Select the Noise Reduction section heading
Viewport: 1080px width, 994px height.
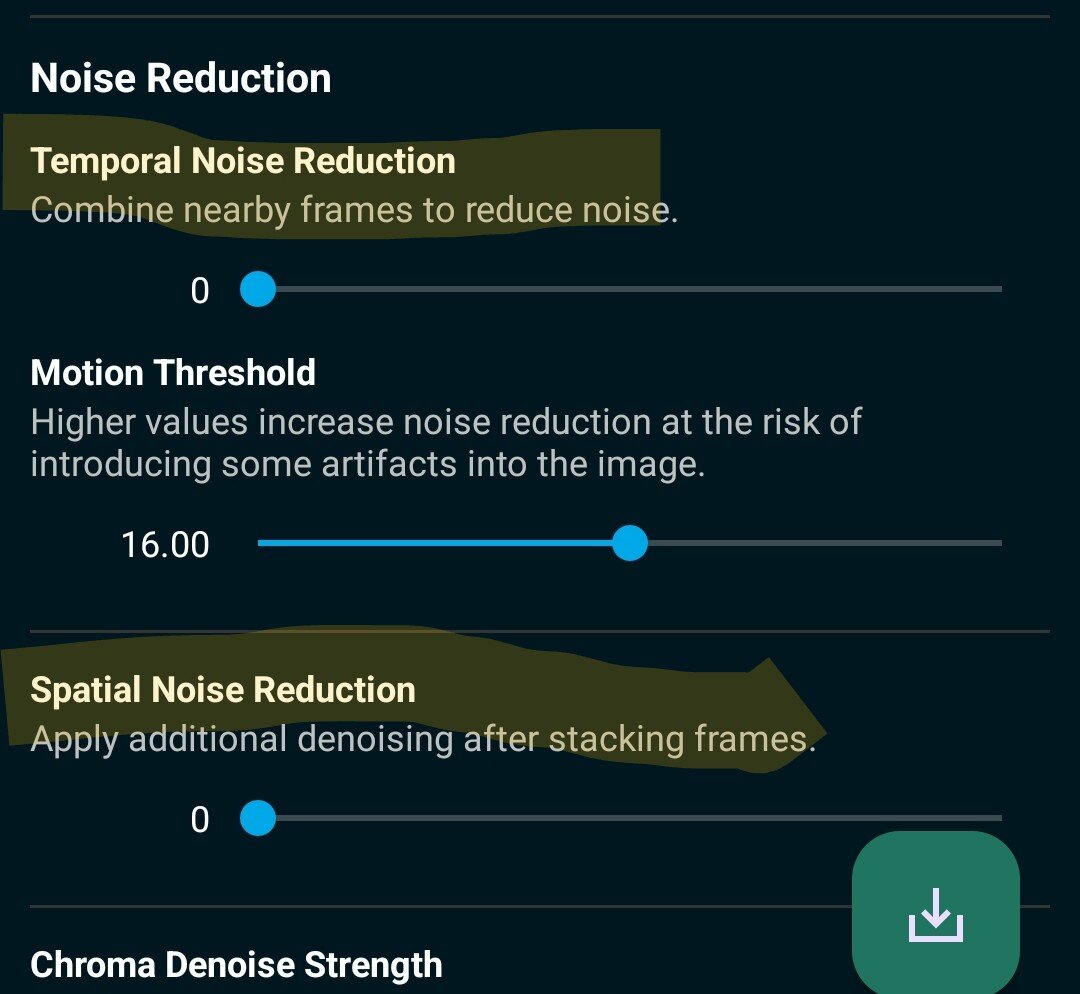click(181, 78)
